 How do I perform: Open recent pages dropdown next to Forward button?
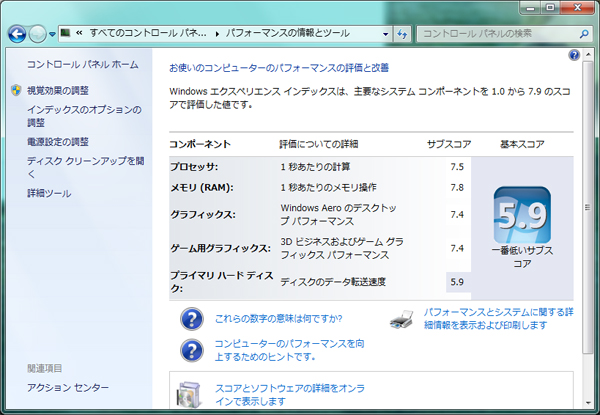[x=52, y=34]
